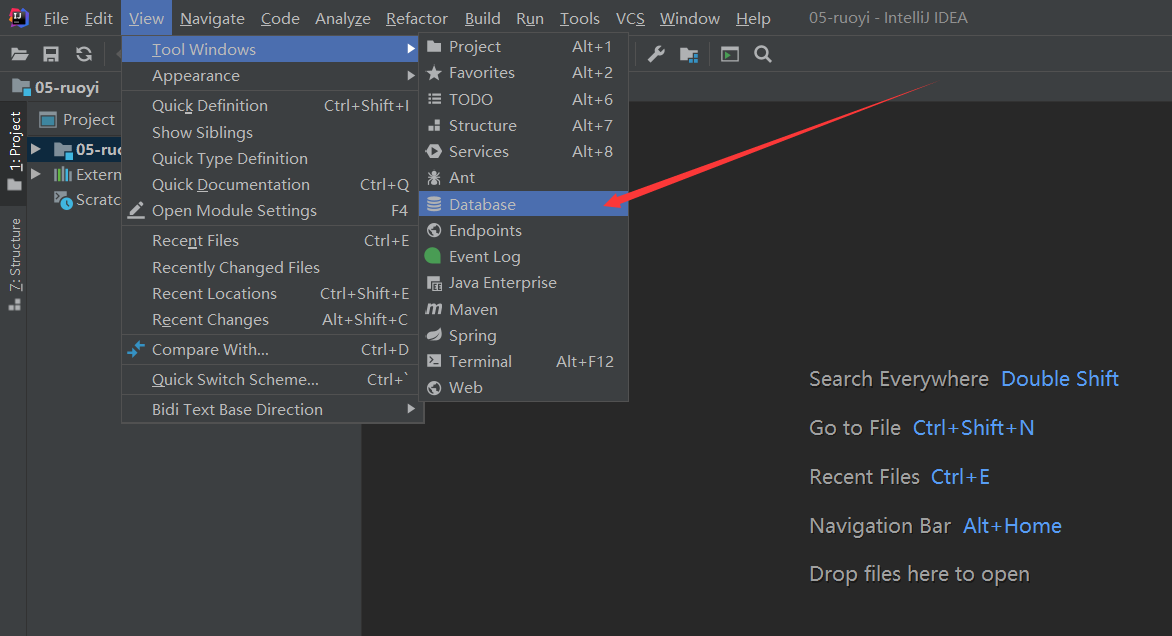Viewport: 1172px width, 636px height.
Task: Click the Open folder toolbar icon
Action: (19, 54)
